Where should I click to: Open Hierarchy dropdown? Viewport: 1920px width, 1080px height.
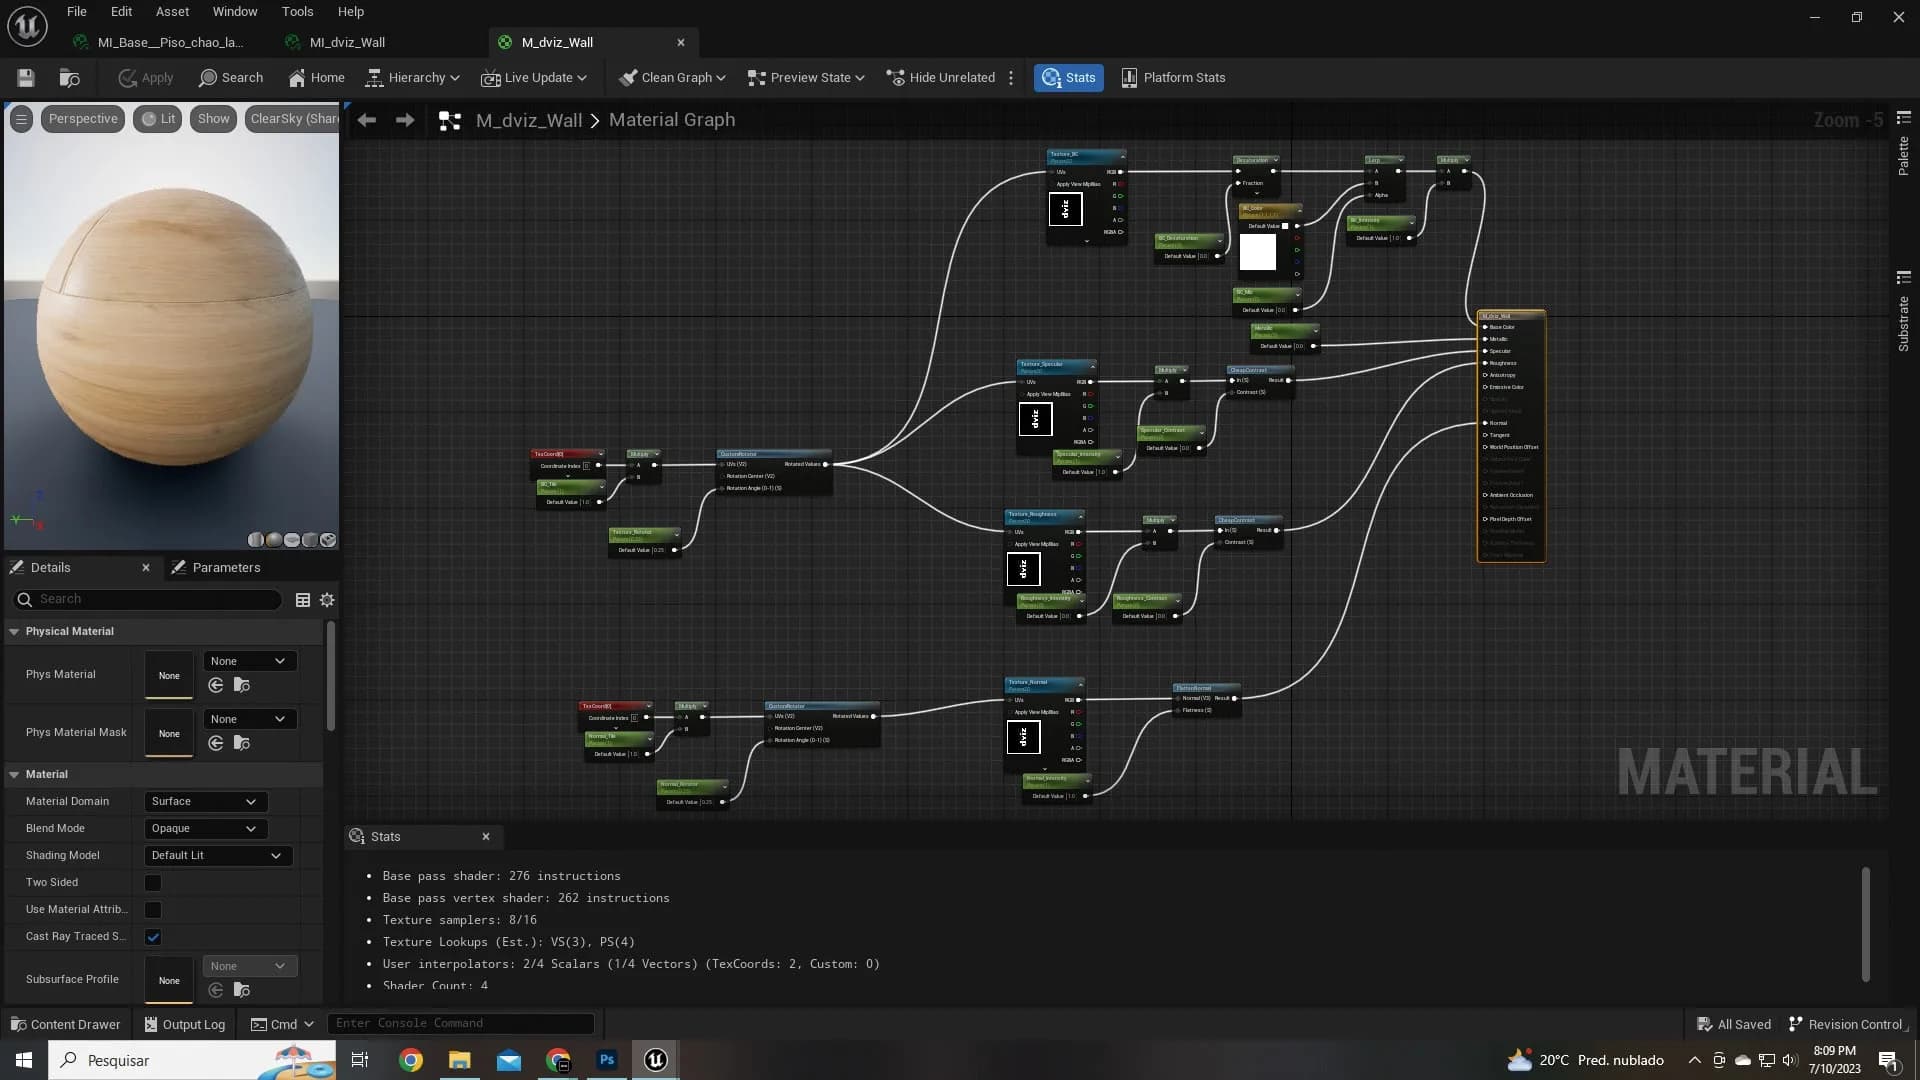413,78
